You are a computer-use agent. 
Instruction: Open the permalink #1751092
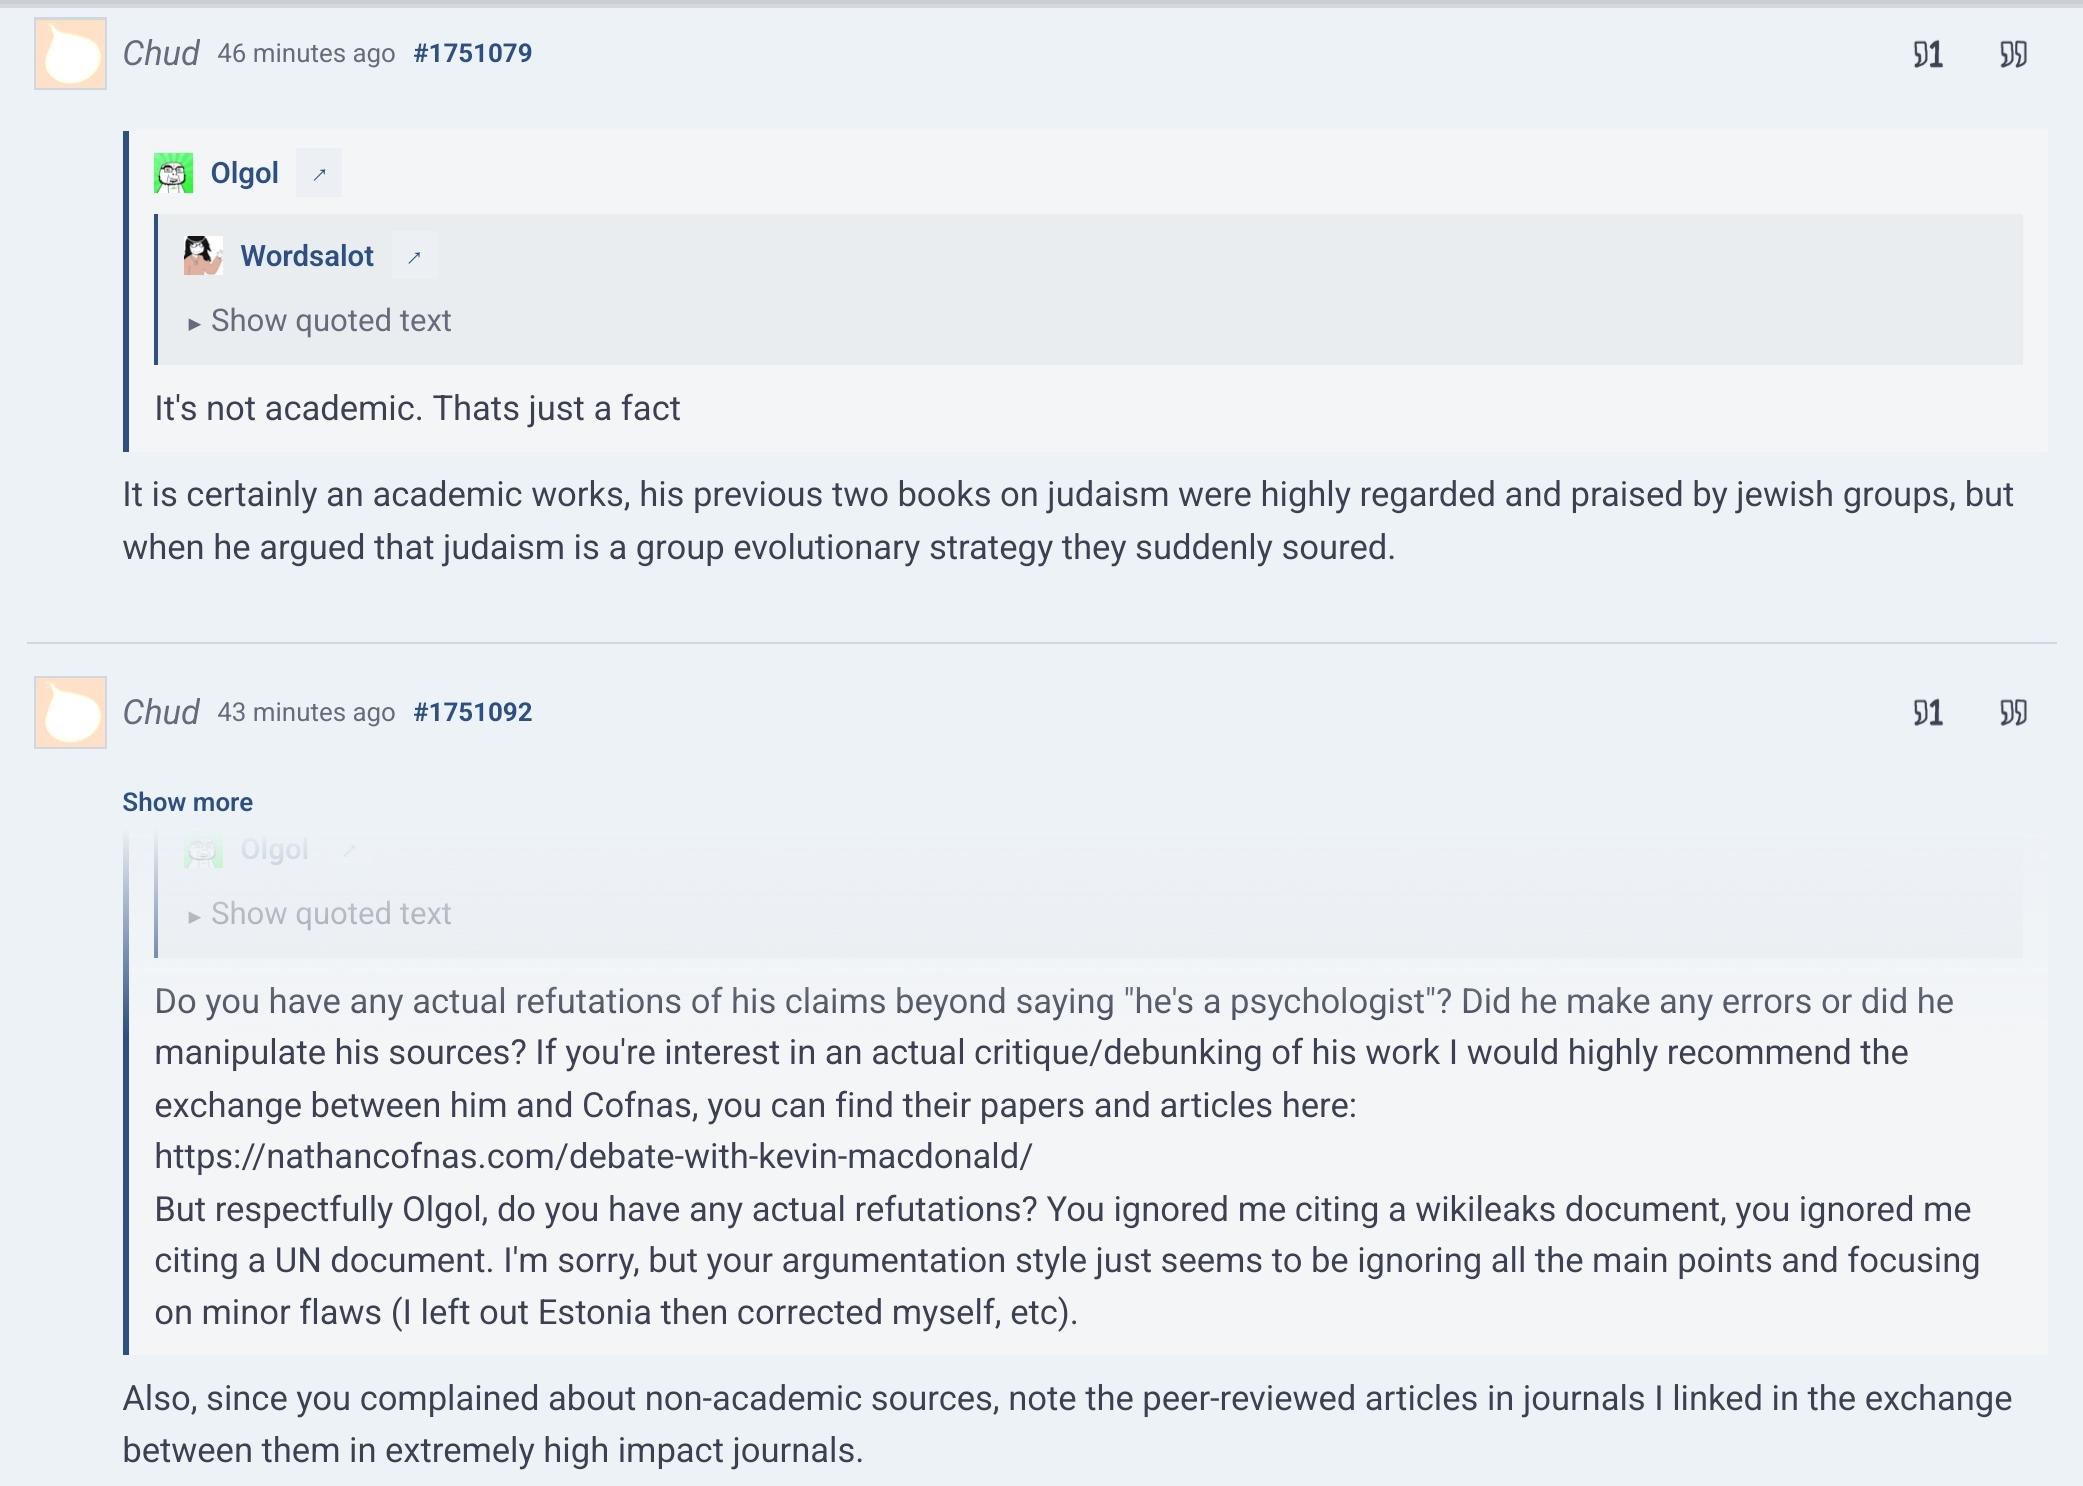click(x=472, y=712)
